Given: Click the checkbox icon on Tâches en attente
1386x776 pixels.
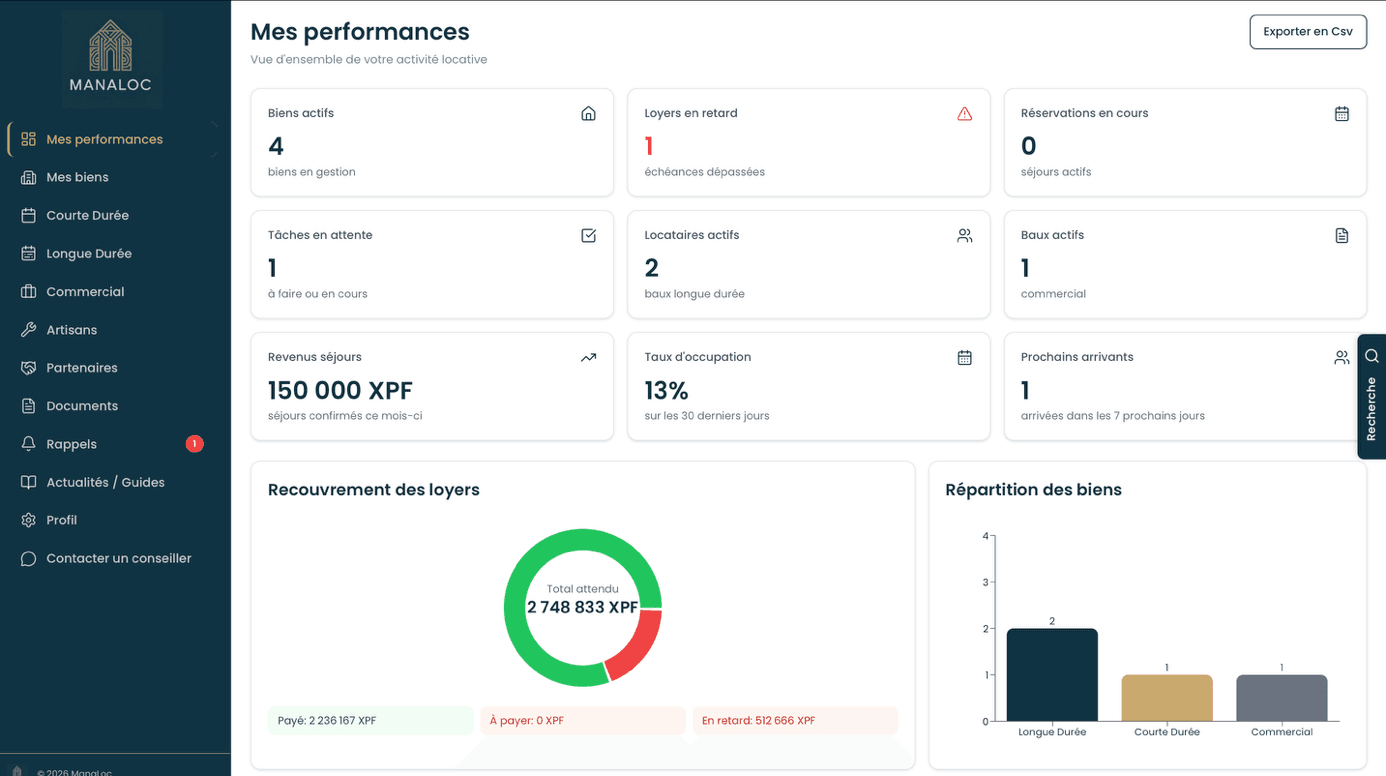Looking at the screenshot, I should click(588, 236).
